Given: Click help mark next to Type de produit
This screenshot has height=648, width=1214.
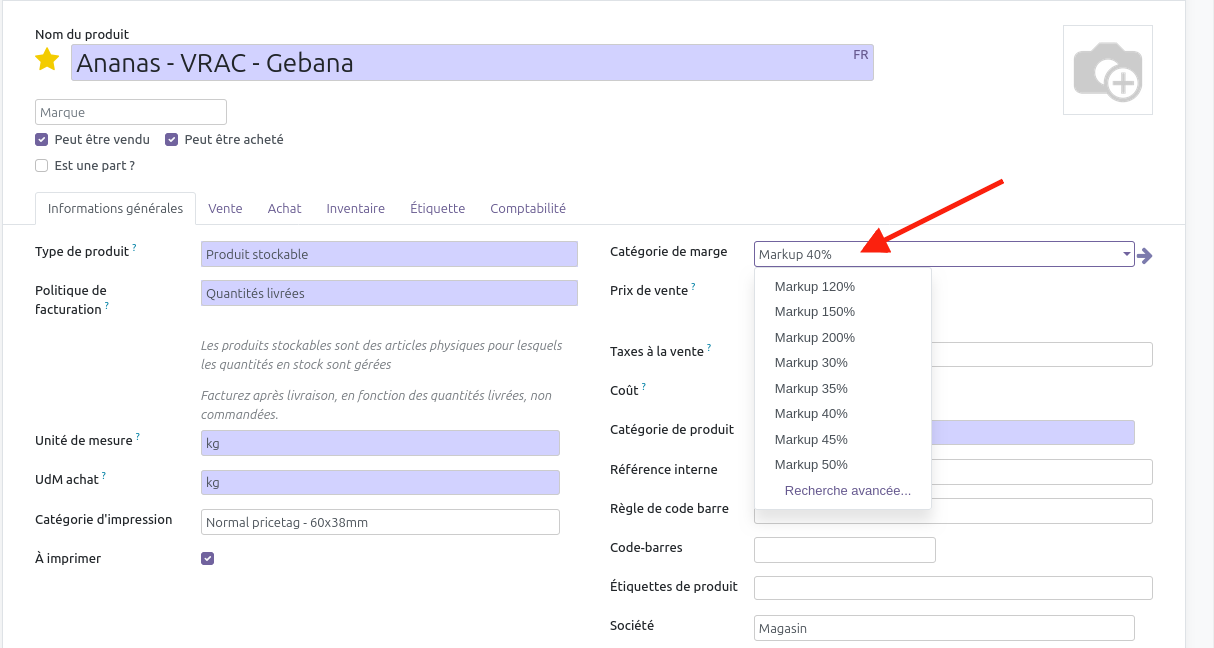Looking at the screenshot, I should point(135,247).
